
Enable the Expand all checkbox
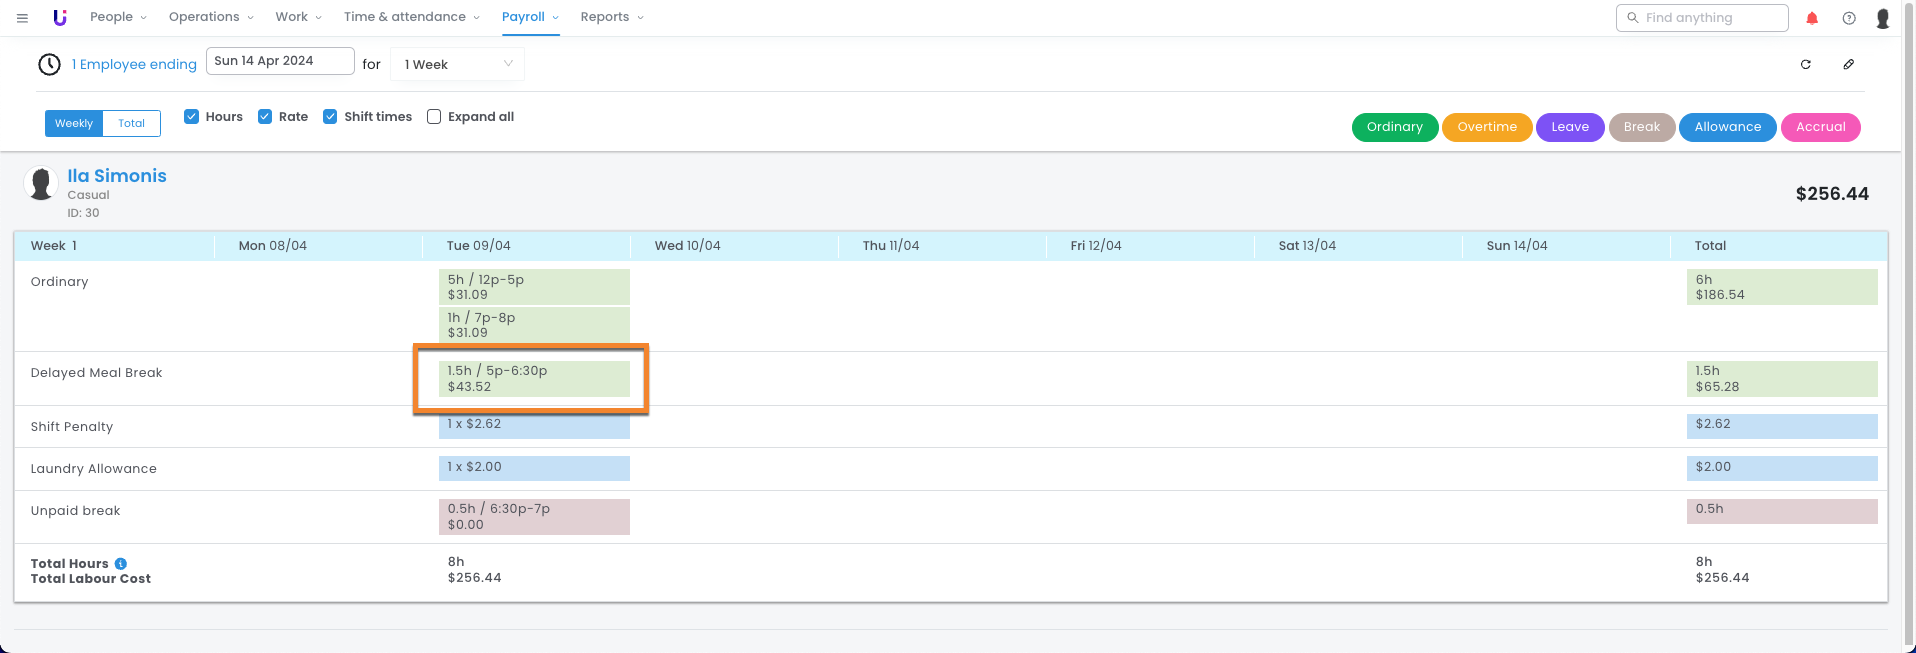click(x=434, y=117)
